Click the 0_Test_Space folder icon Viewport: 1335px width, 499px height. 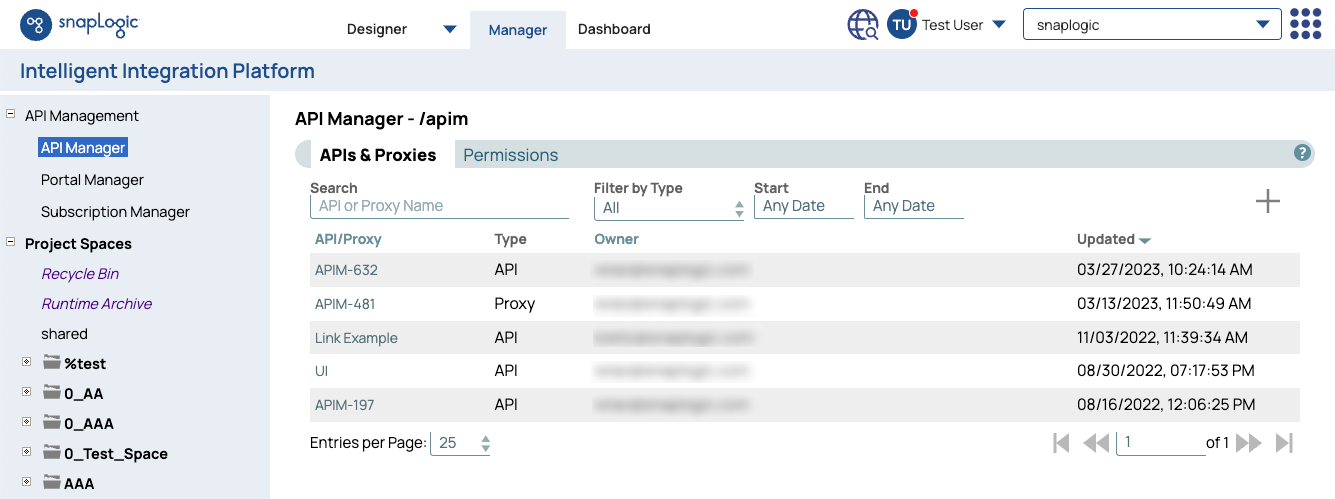click(52, 453)
